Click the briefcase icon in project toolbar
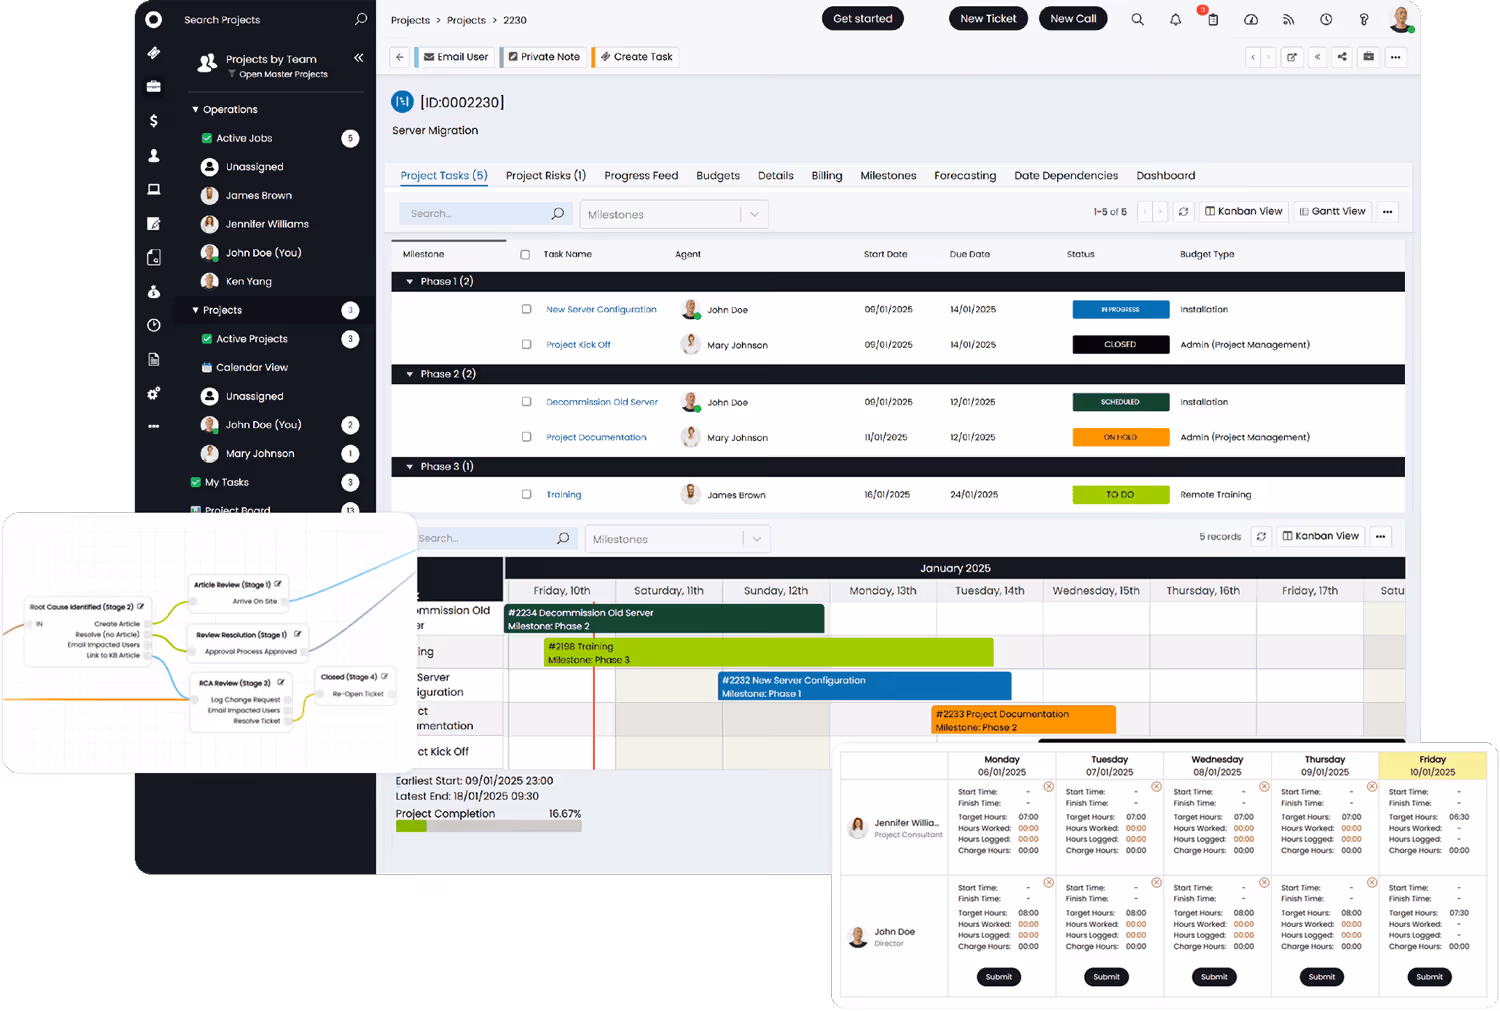The width and height of the screenshot is (1500, 1011). pos(1368,57)
